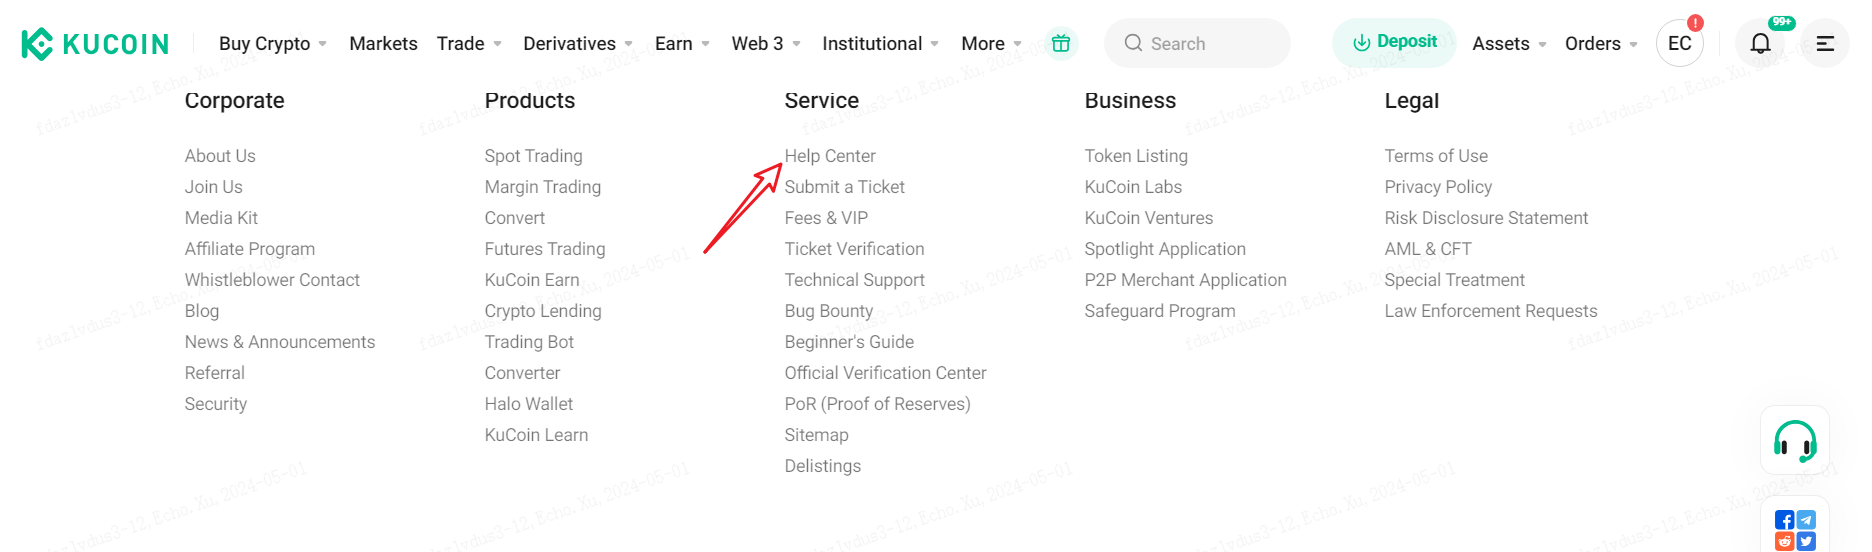
Task: Click the Telegram social icon
Action: 1806,520
